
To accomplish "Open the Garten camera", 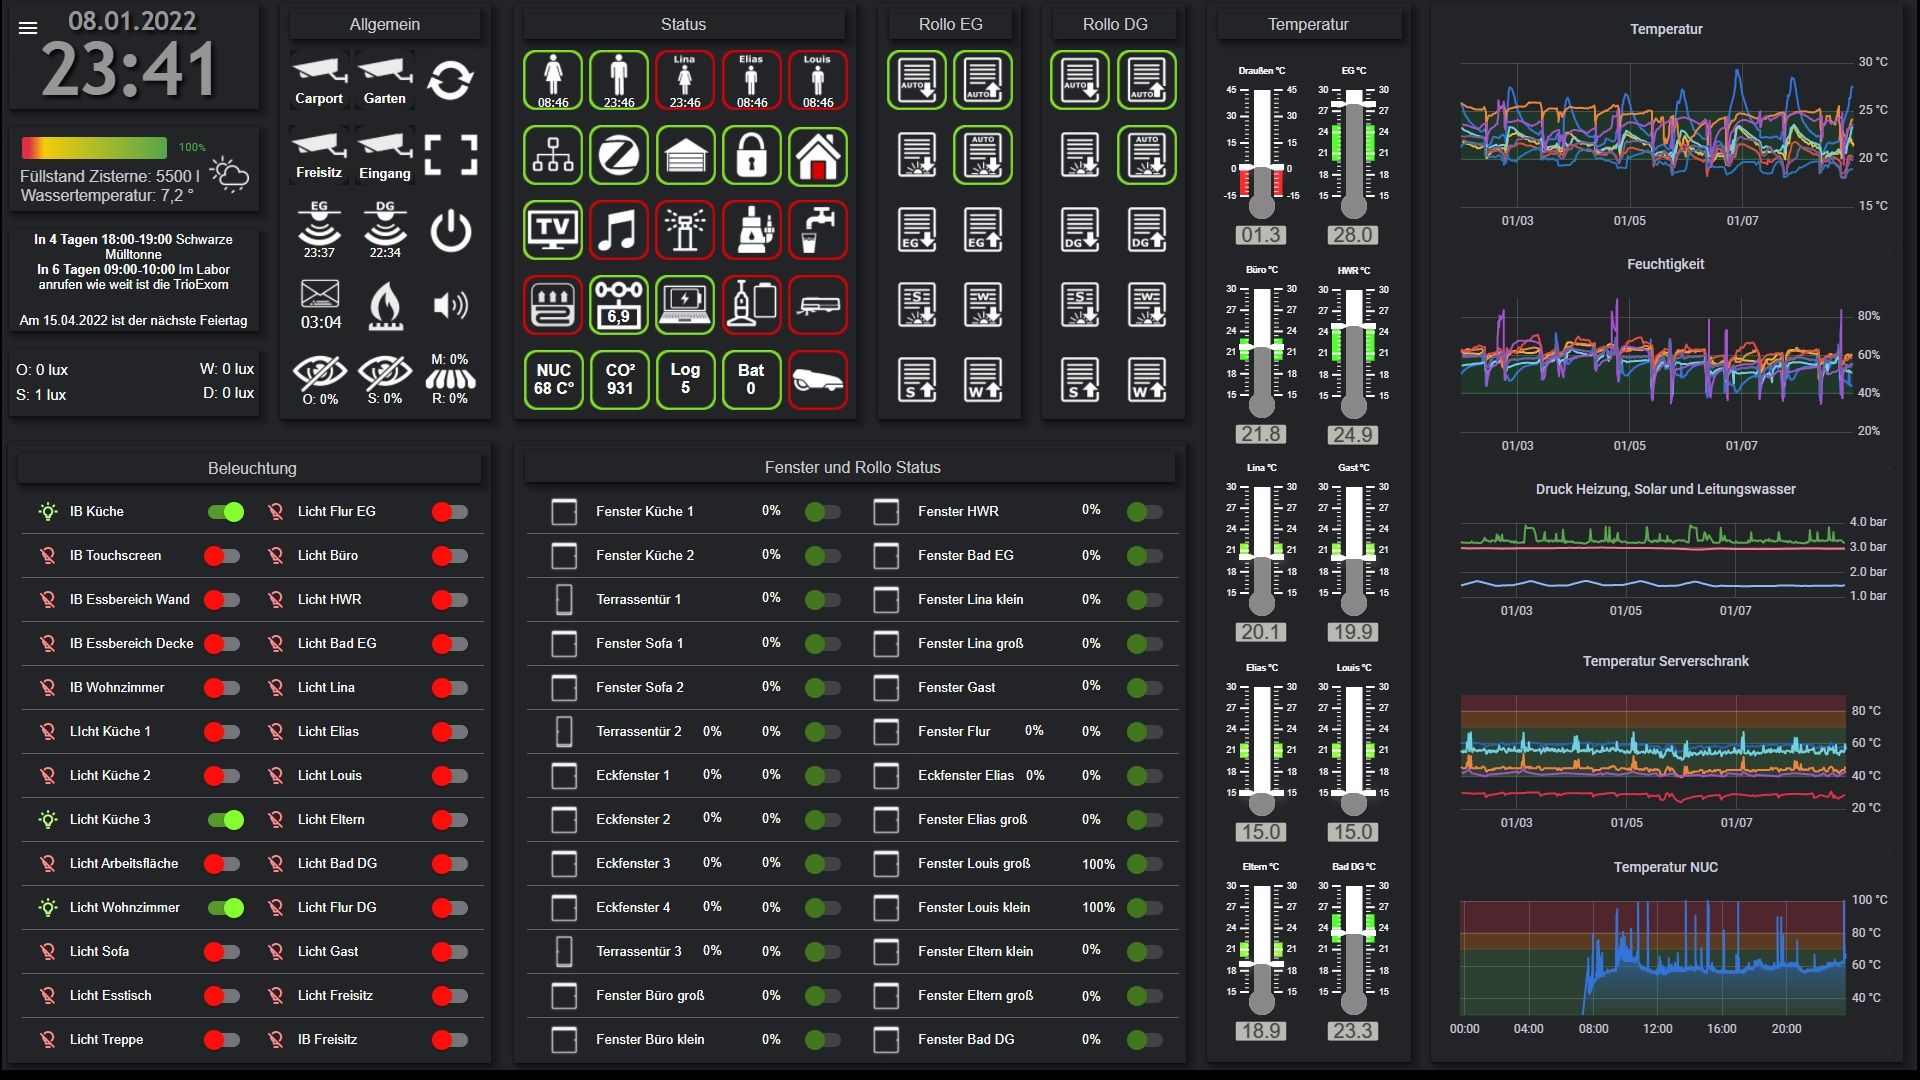I will pos(385,81).
